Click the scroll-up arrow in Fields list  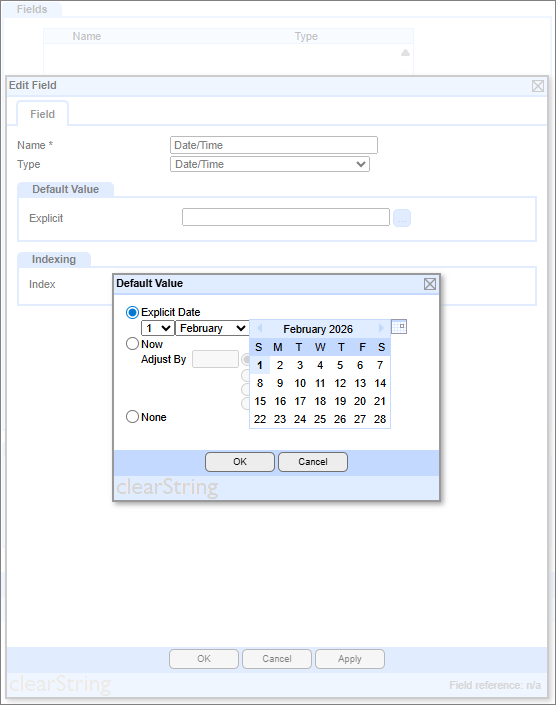pos(405,53)
